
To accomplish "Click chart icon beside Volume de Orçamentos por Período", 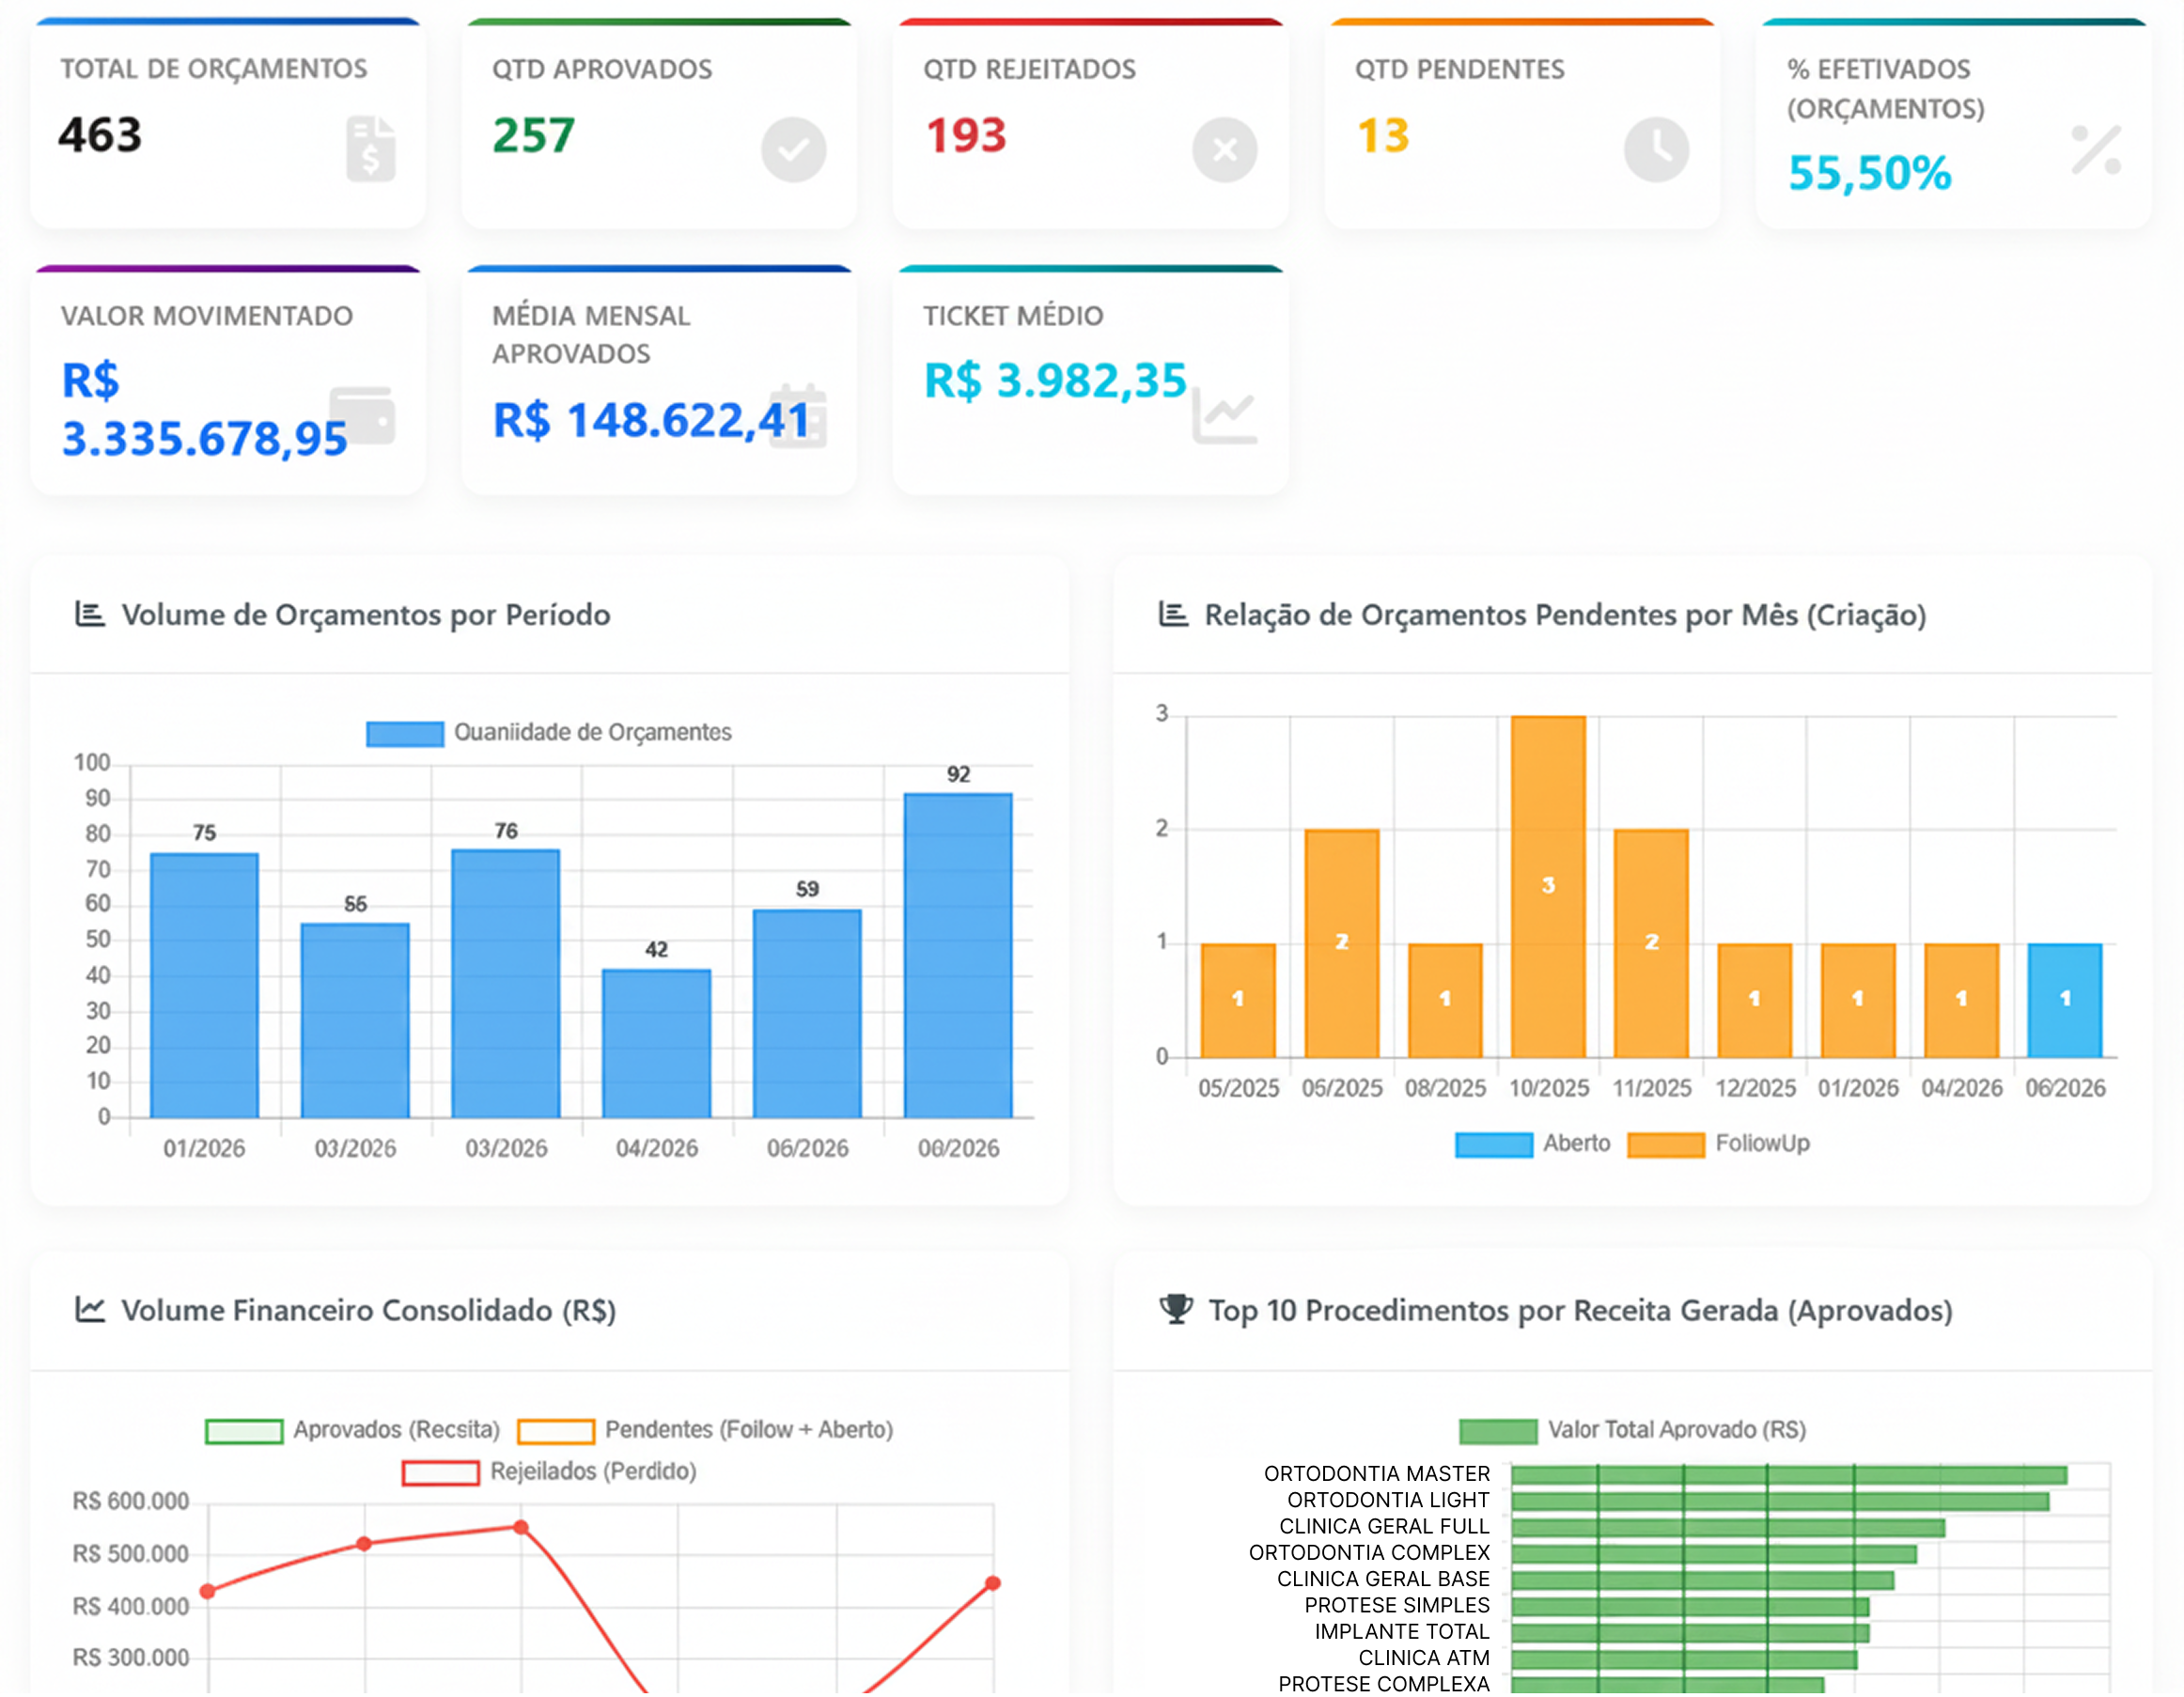I will coord(90,614).
